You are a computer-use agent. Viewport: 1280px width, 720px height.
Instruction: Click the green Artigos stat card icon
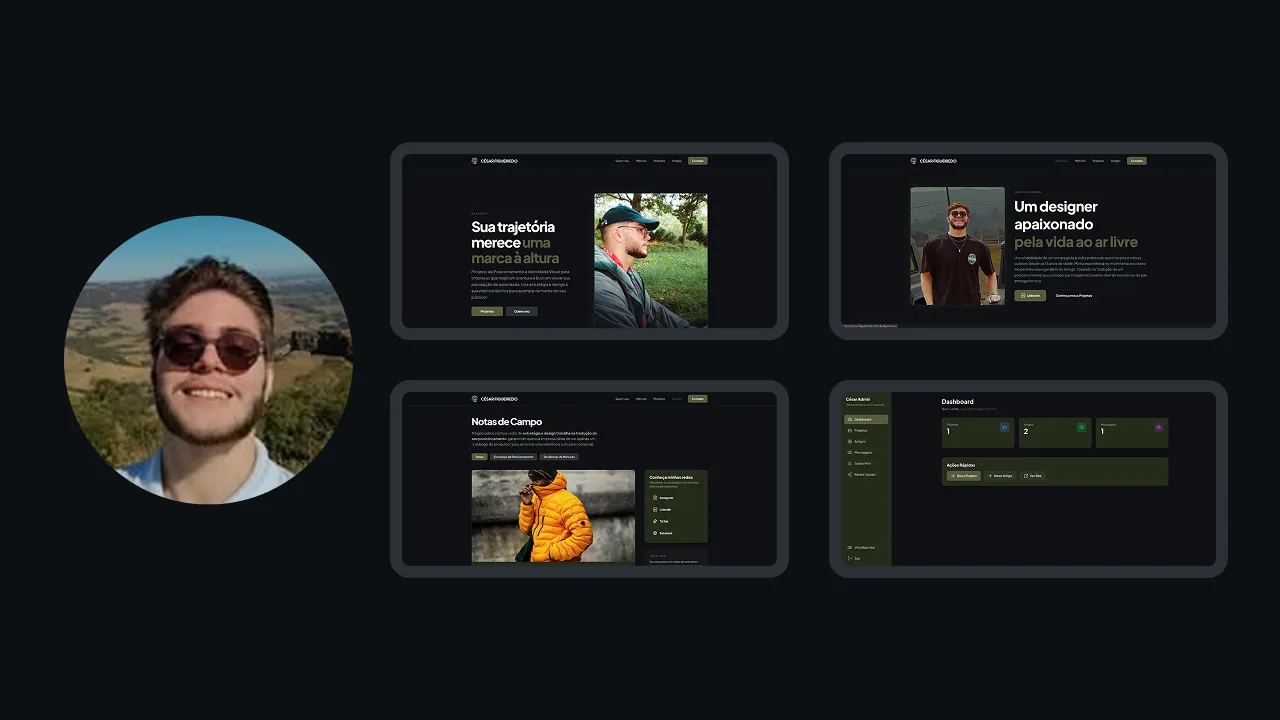[x=1081, y=427]
